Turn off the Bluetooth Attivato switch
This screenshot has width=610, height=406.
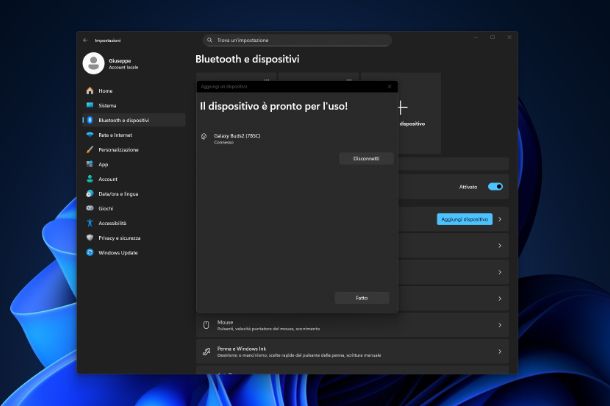494,187
